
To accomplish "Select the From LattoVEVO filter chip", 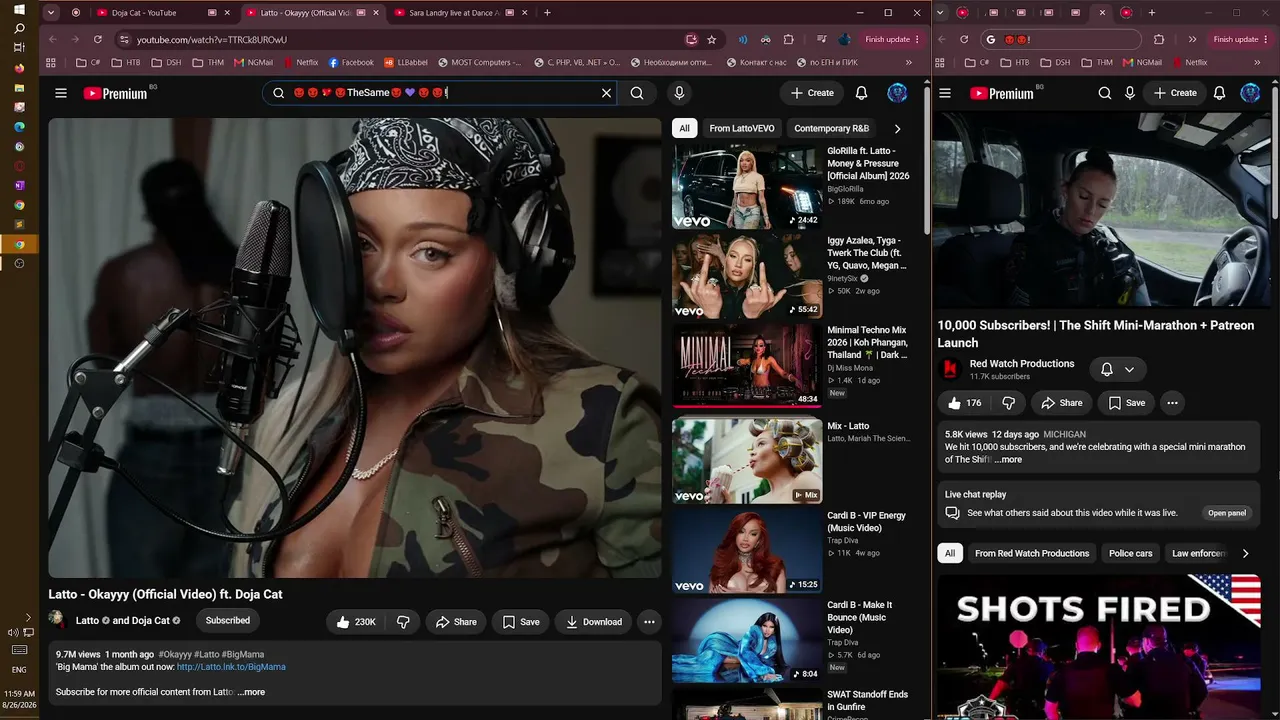I will [742, 128].
